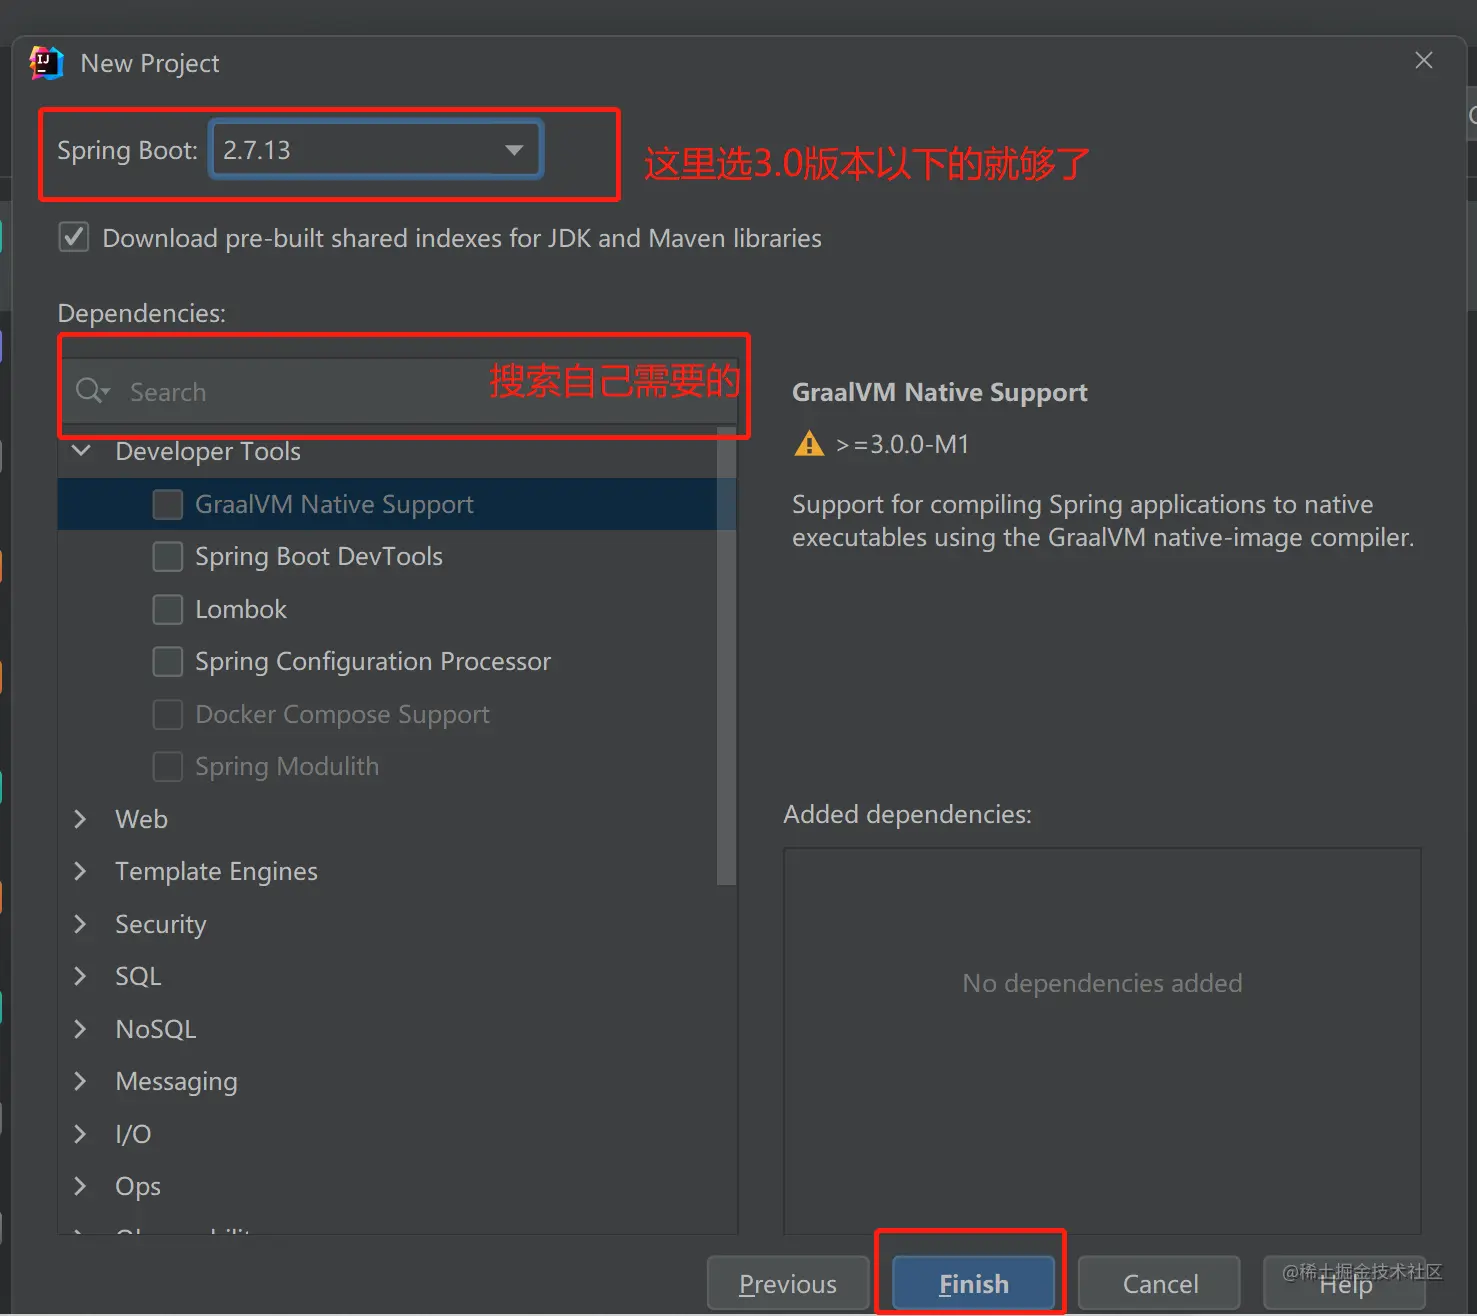Screen dimensions: 1477x1316
Task: Expand the Messaging category
Action: coord(81,1081)
